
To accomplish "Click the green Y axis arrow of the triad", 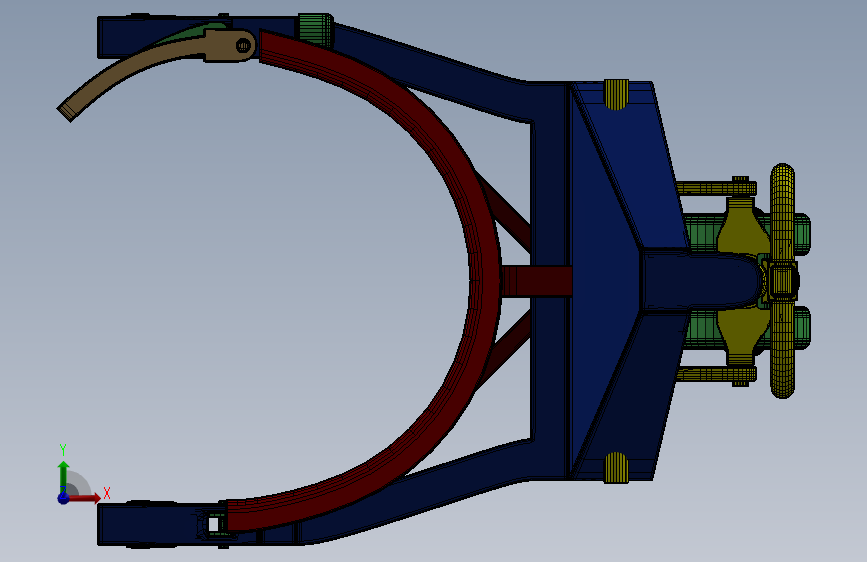I will click(64, 477).
